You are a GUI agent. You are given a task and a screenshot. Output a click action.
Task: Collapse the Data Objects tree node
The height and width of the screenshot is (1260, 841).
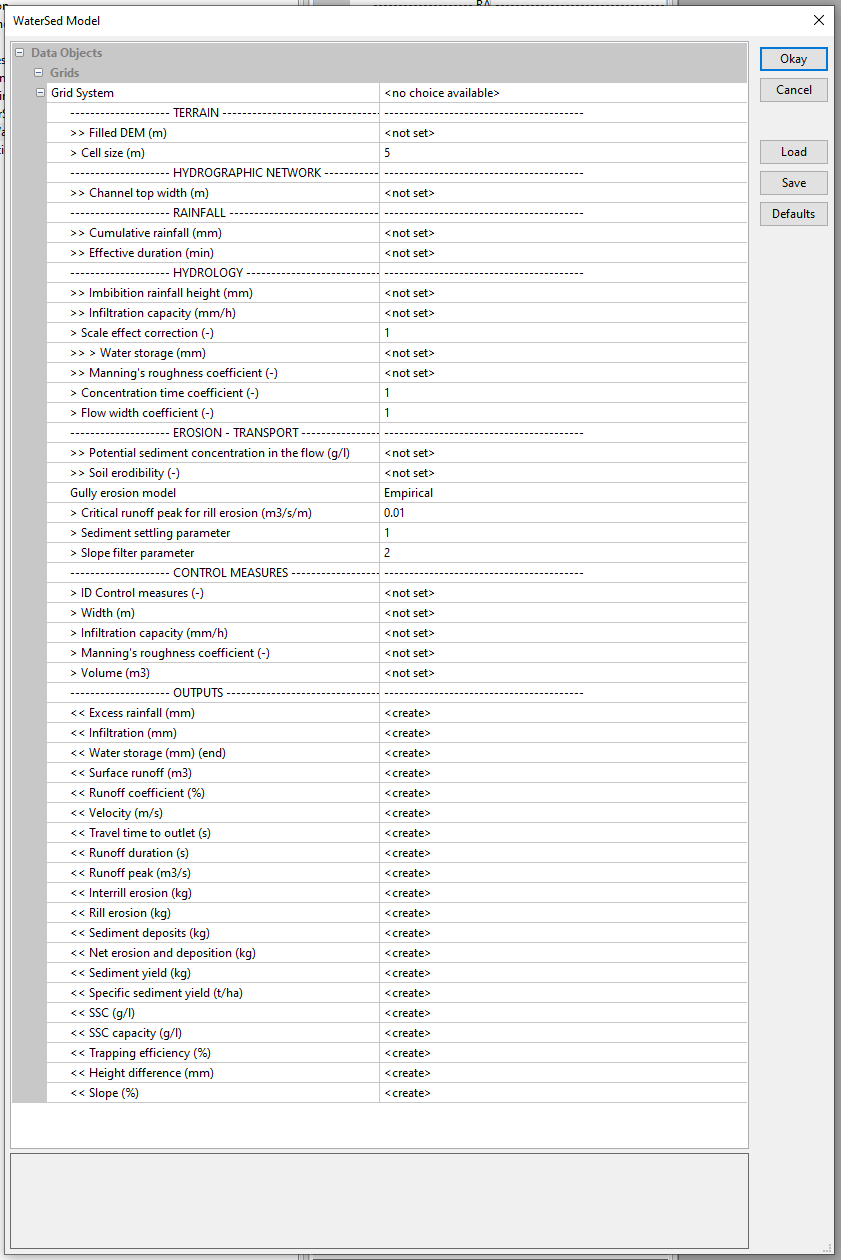pyautogui.click(x=20, y=53)
